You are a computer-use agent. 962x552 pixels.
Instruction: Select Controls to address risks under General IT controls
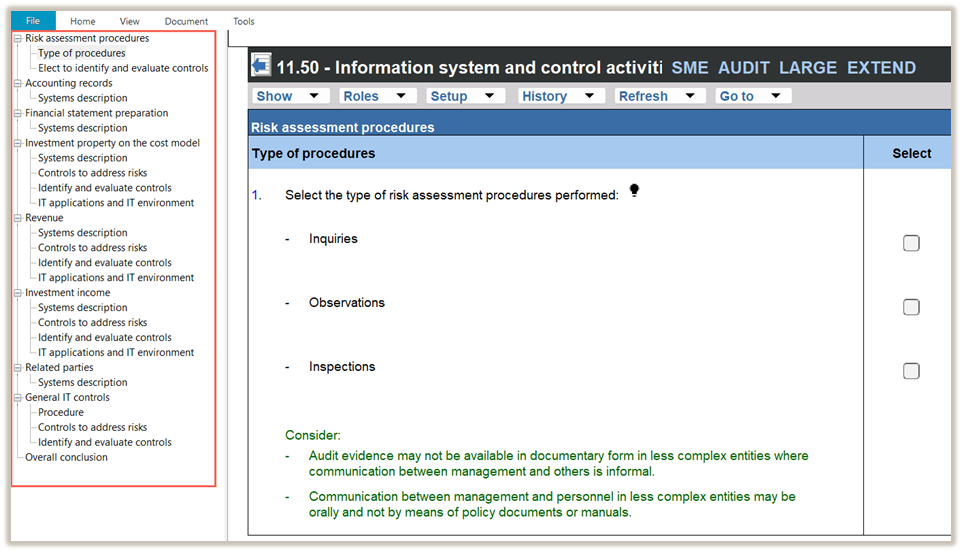point(93,427)
